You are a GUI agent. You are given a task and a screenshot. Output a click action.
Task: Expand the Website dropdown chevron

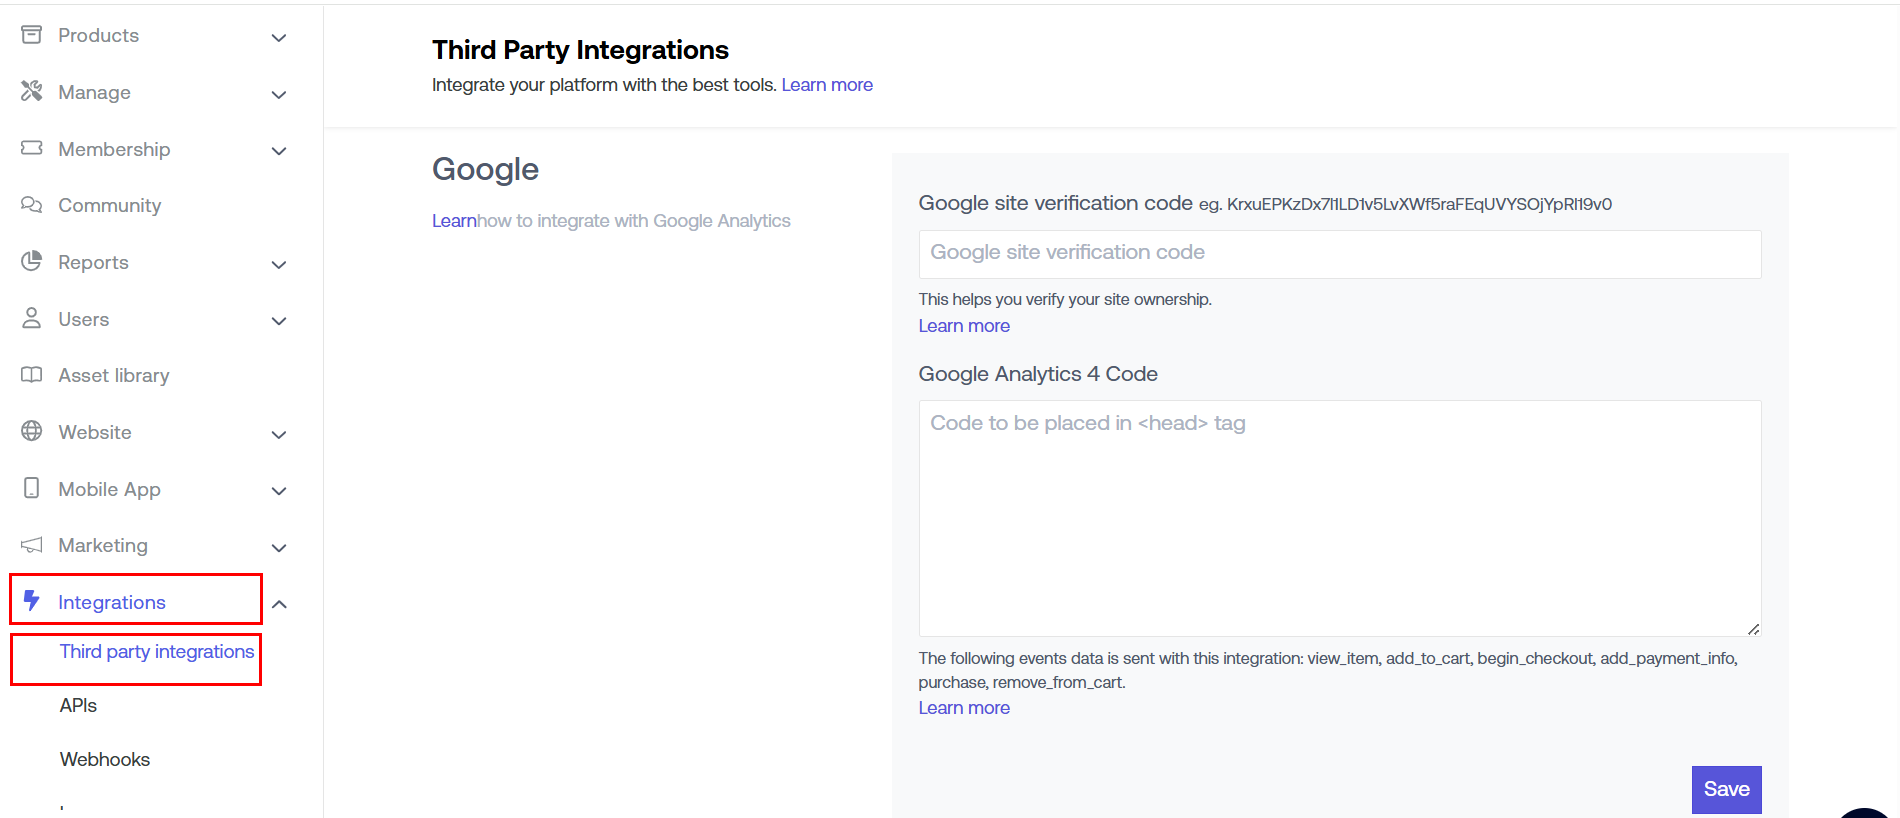click(x=279, y=435)
